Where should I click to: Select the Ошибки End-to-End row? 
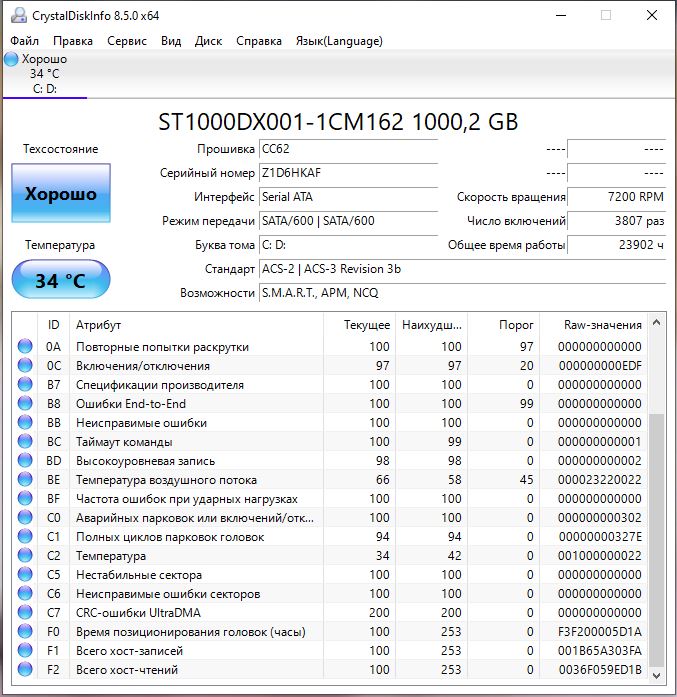coord(330,404)
